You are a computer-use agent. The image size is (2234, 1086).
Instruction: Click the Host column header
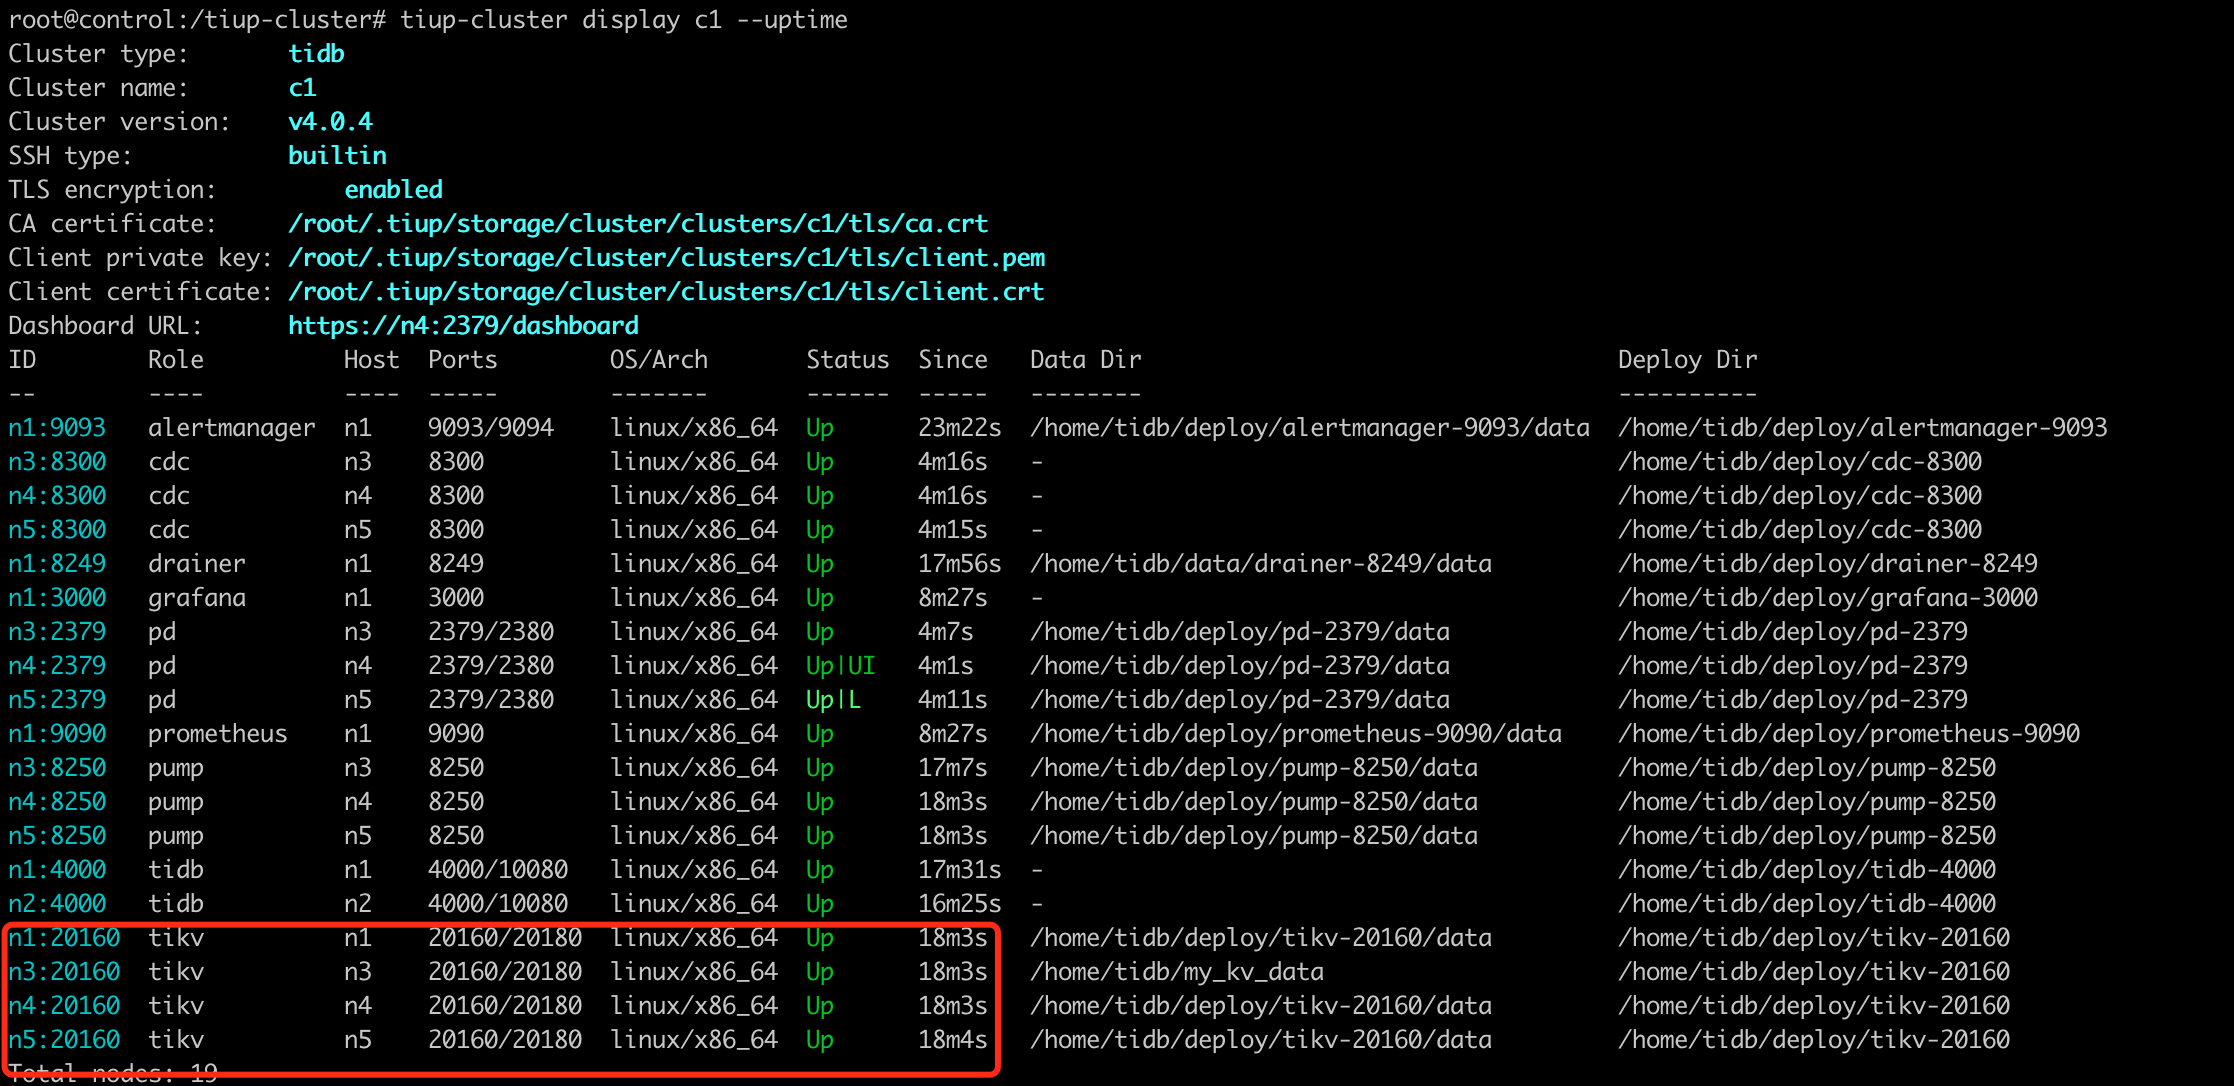pos(372,360)
